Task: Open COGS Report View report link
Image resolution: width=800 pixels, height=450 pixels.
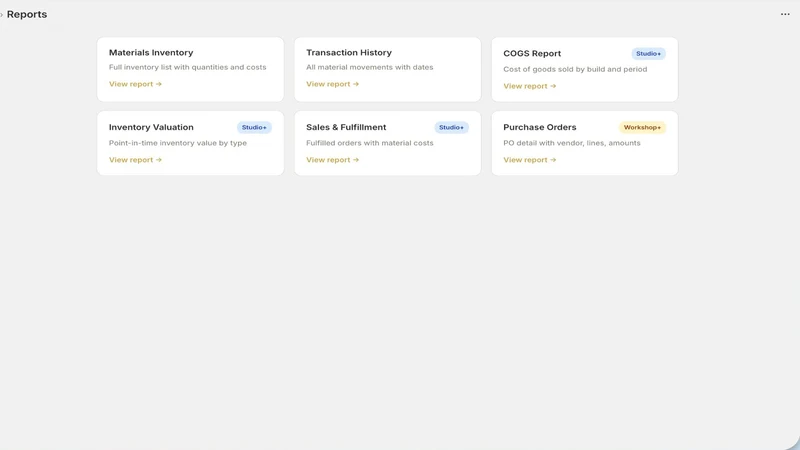Action: coord(530,86)
